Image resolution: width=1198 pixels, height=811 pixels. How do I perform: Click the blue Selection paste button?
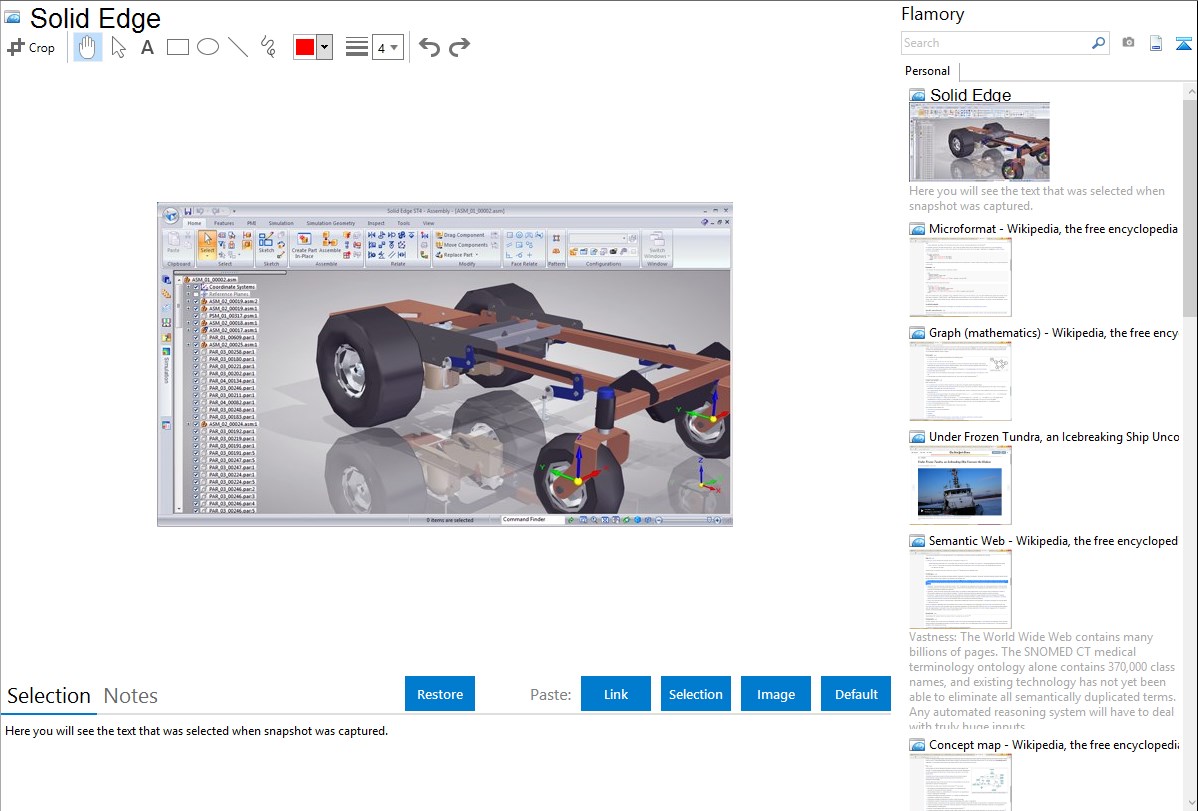click(695, 694)
